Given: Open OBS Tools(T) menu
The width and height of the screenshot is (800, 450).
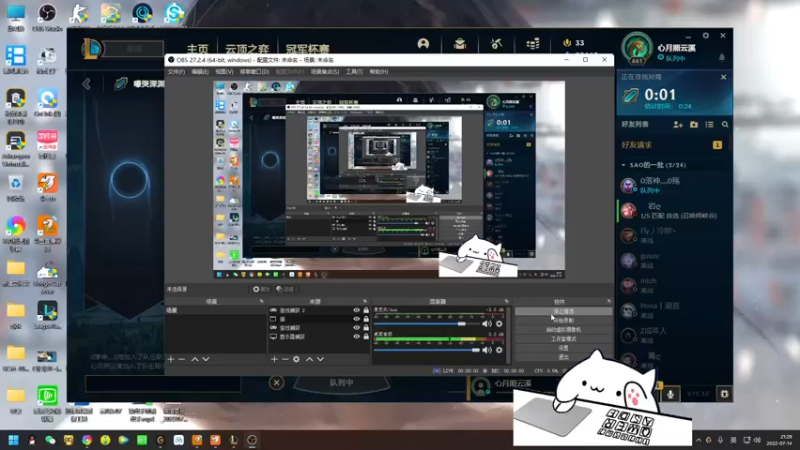Looking at the screenshot, I should [354, 72].
